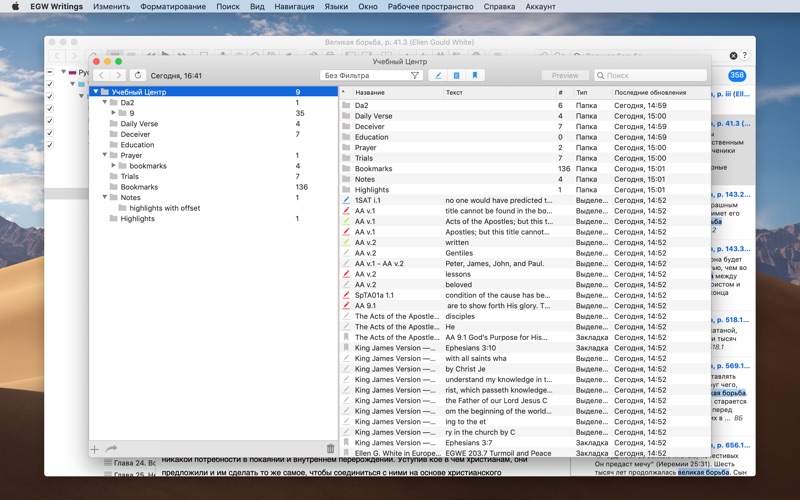Expand the bookmarks subfolder under Prayer

pos(114,166)
